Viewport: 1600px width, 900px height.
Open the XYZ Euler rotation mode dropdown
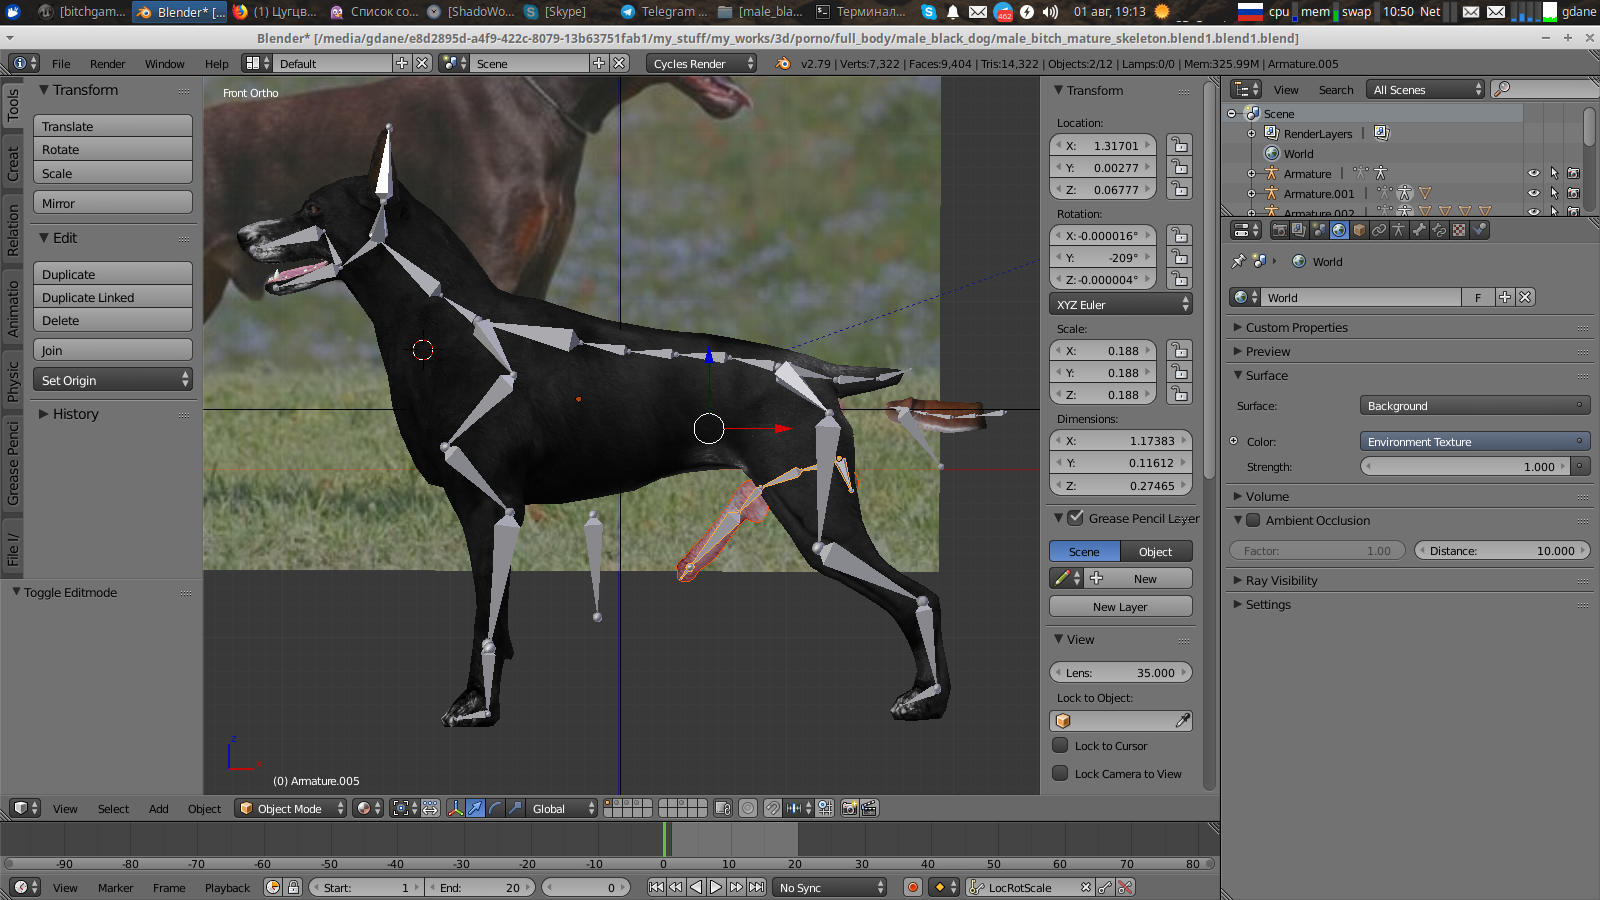pyautogui.click(x=1120, y=304)
